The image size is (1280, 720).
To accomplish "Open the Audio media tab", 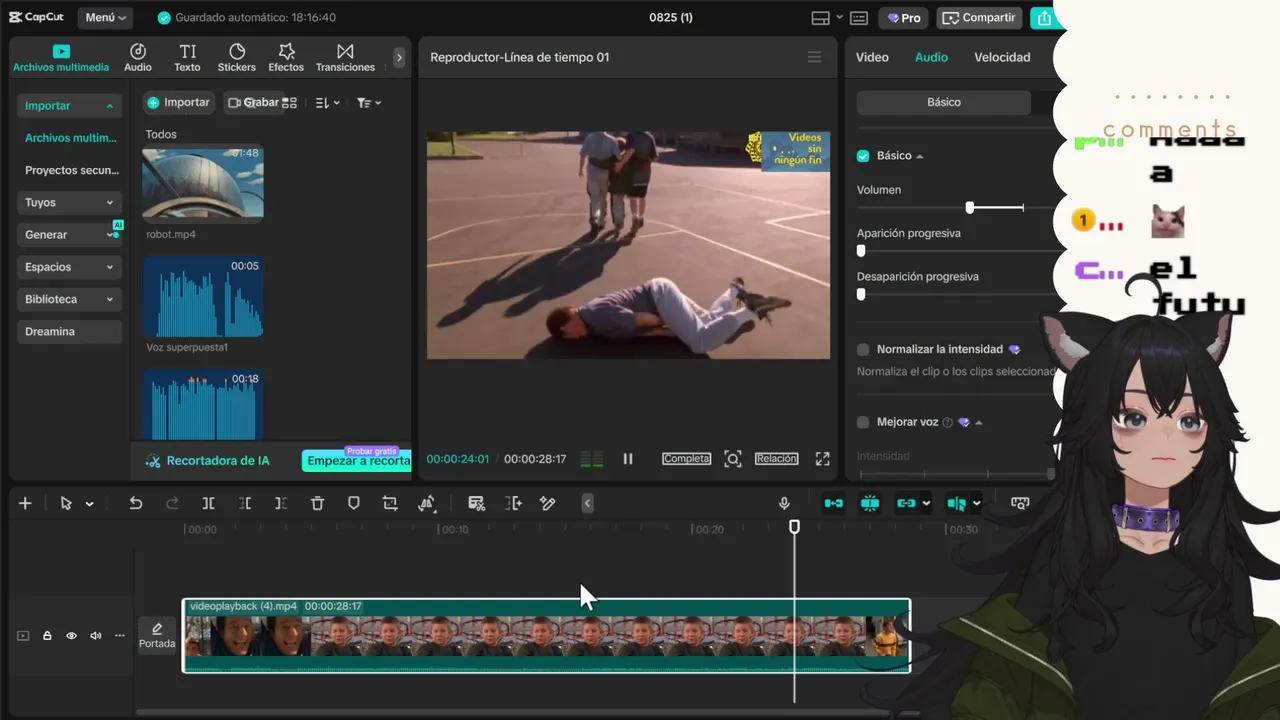I will click(138, 58).
